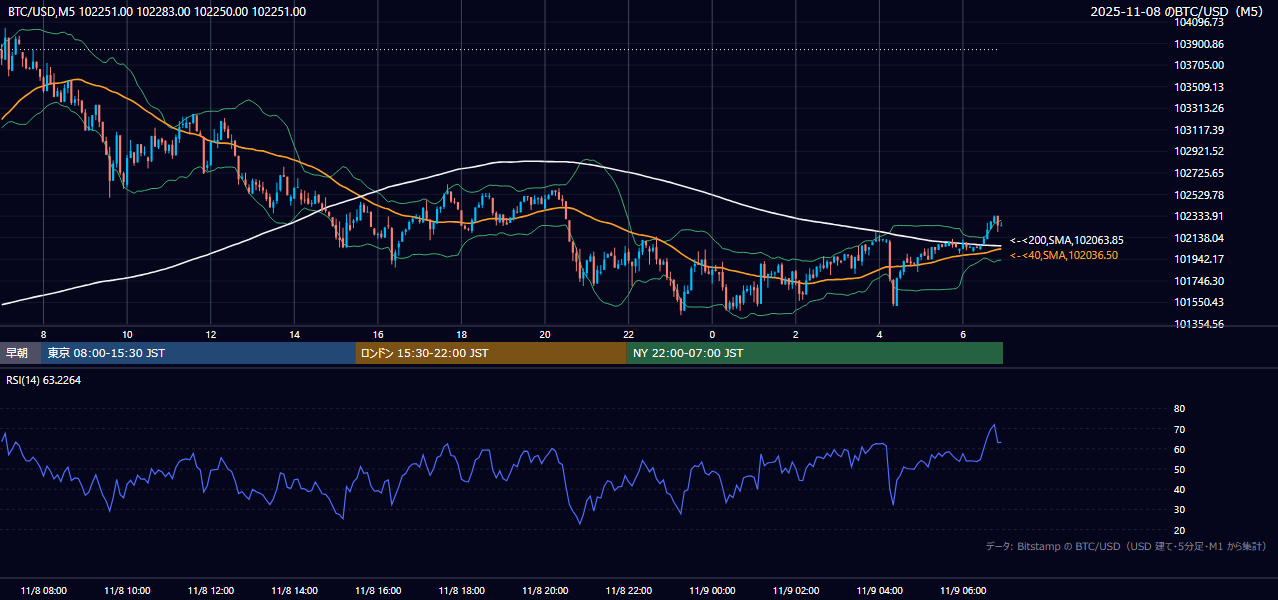Select the 103705.00 price axis label

pos(1199,65)
